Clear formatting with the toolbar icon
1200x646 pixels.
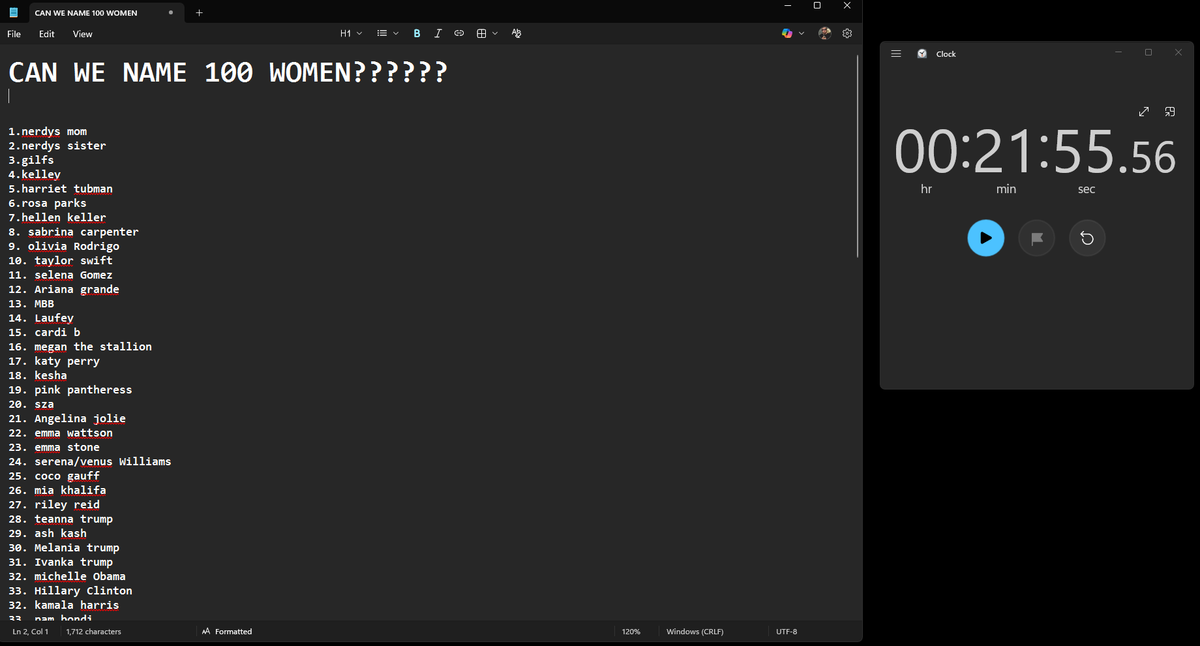click(516, 34)
